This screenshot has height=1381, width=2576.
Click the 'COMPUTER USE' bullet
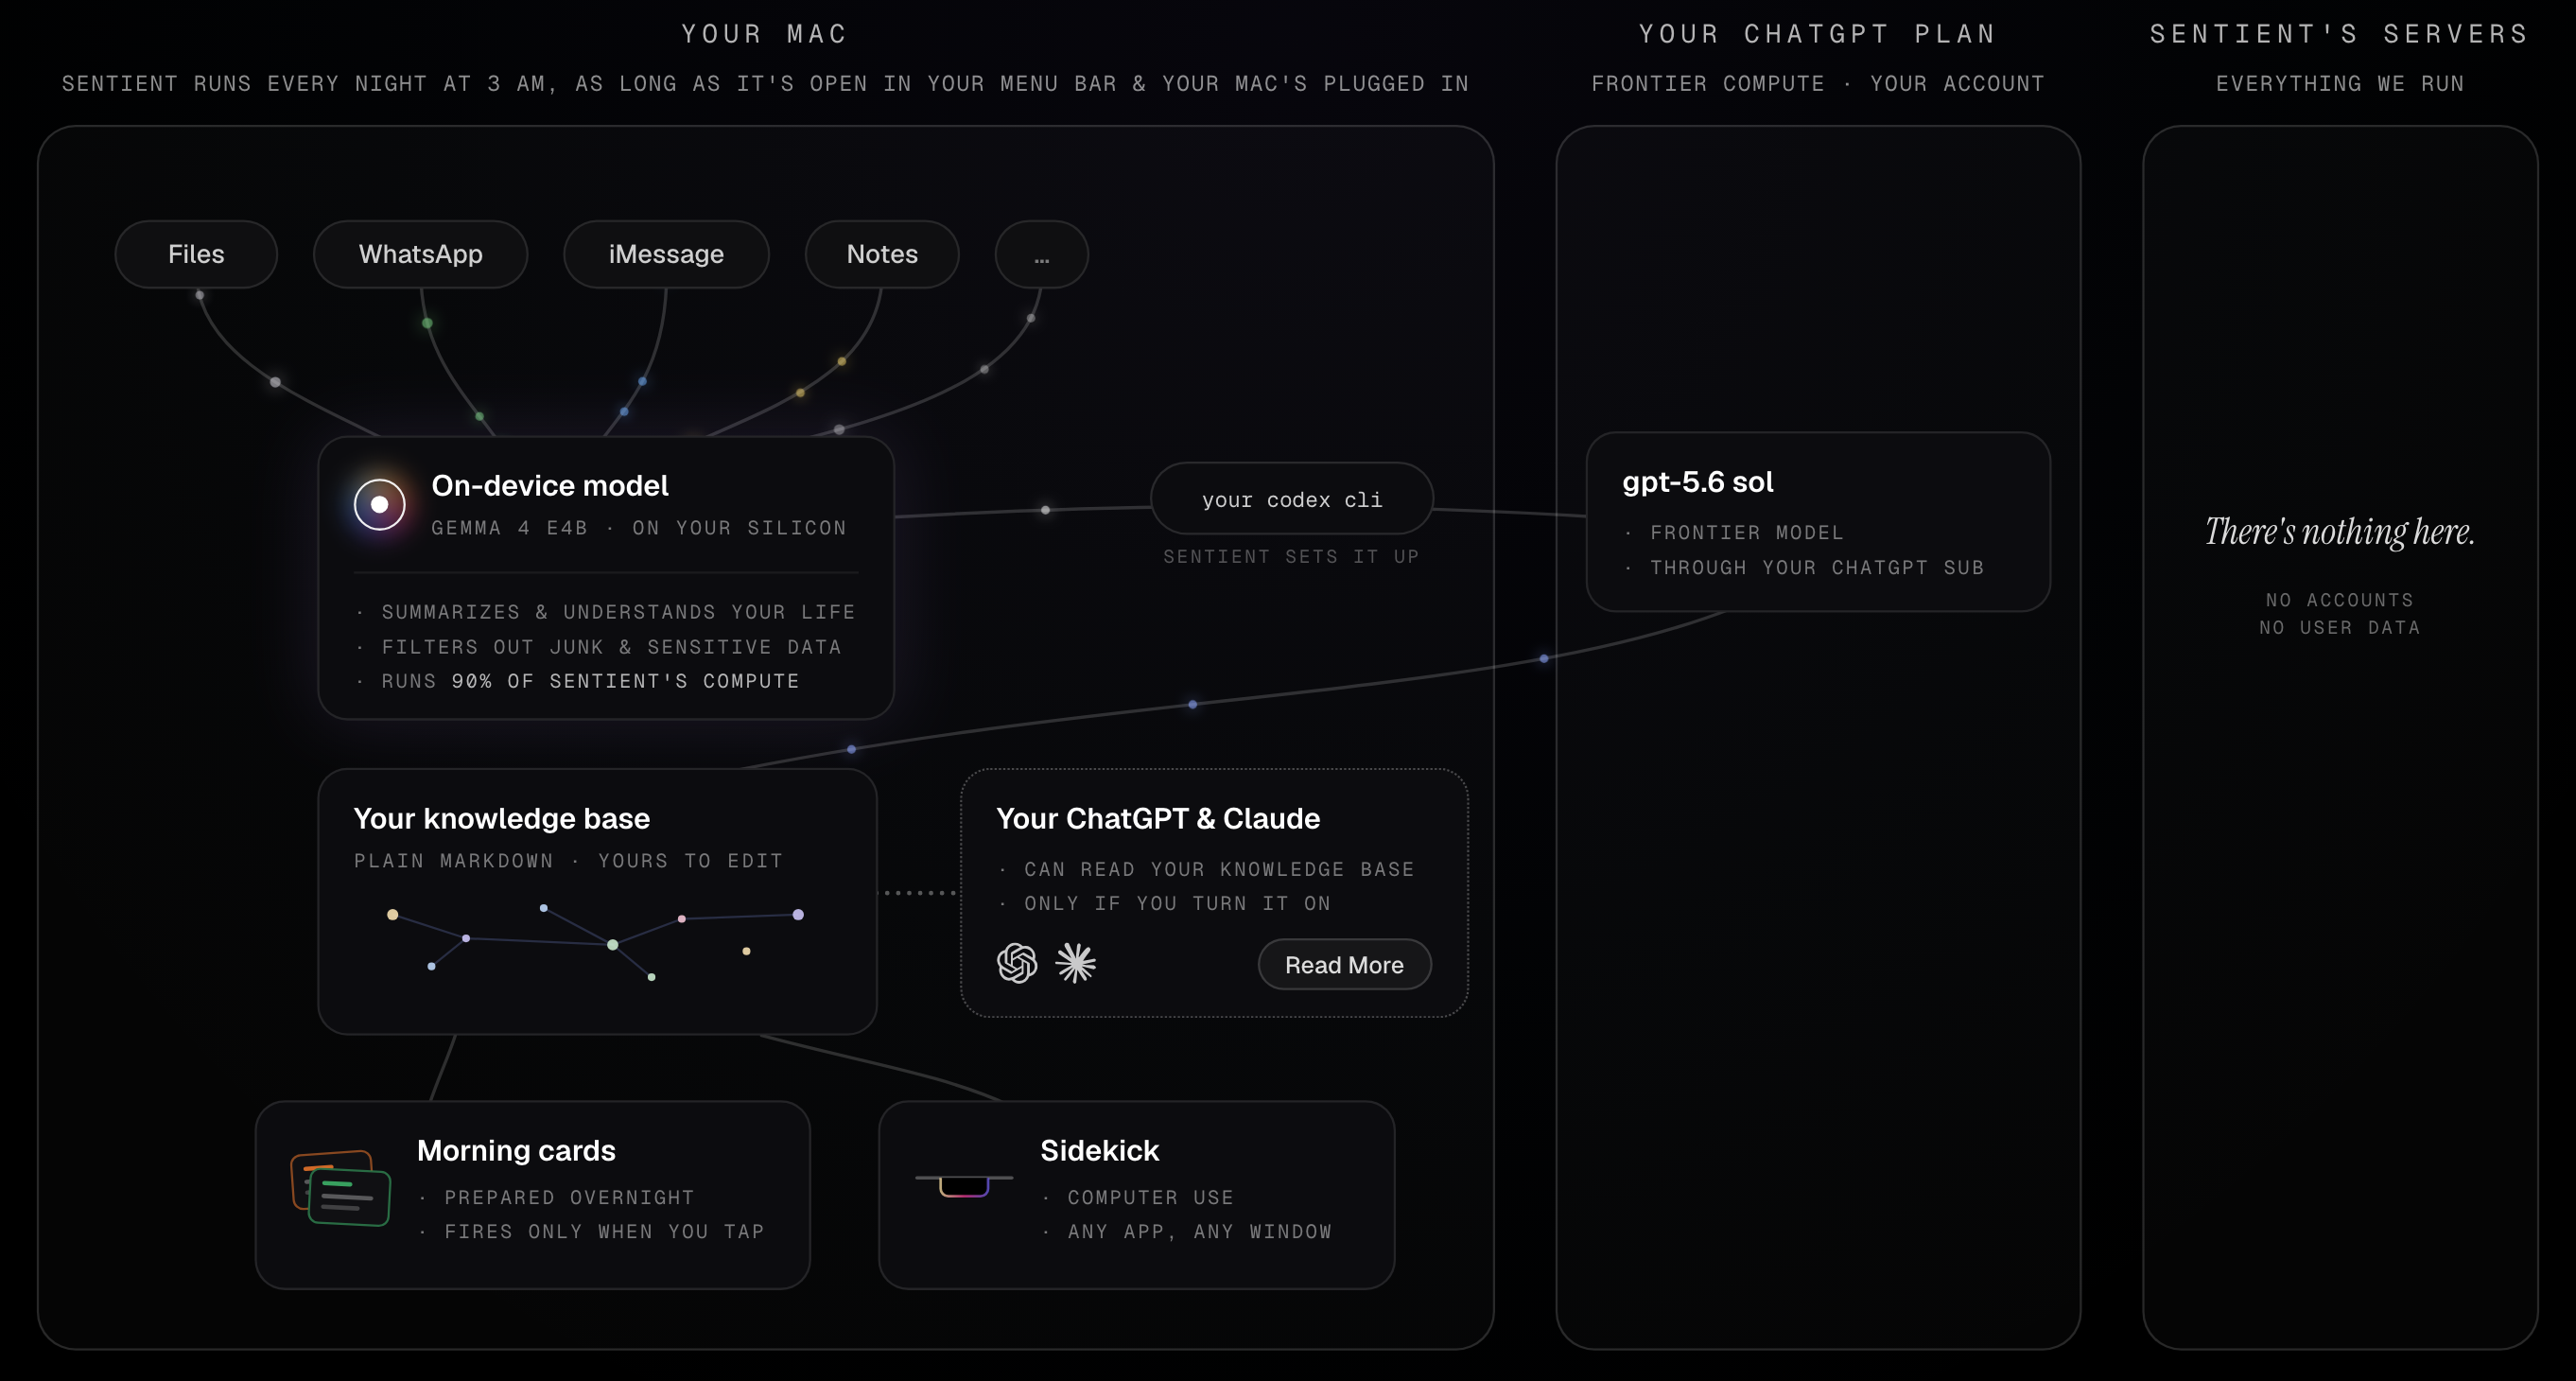coord(1150,1197)
